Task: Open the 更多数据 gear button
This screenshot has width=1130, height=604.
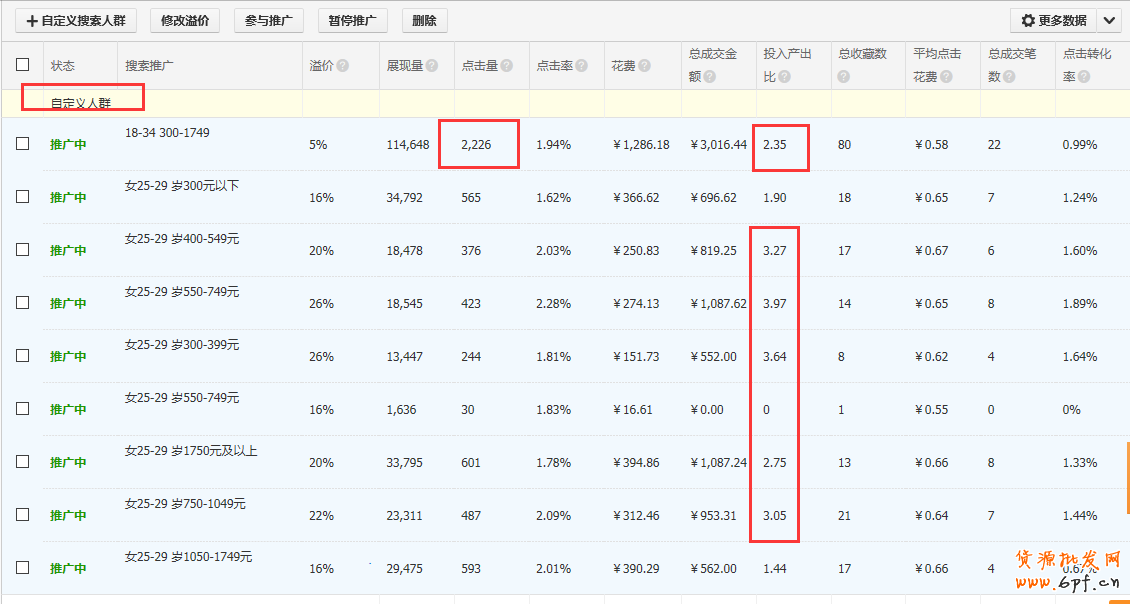Action: (x=1053, y=20)
